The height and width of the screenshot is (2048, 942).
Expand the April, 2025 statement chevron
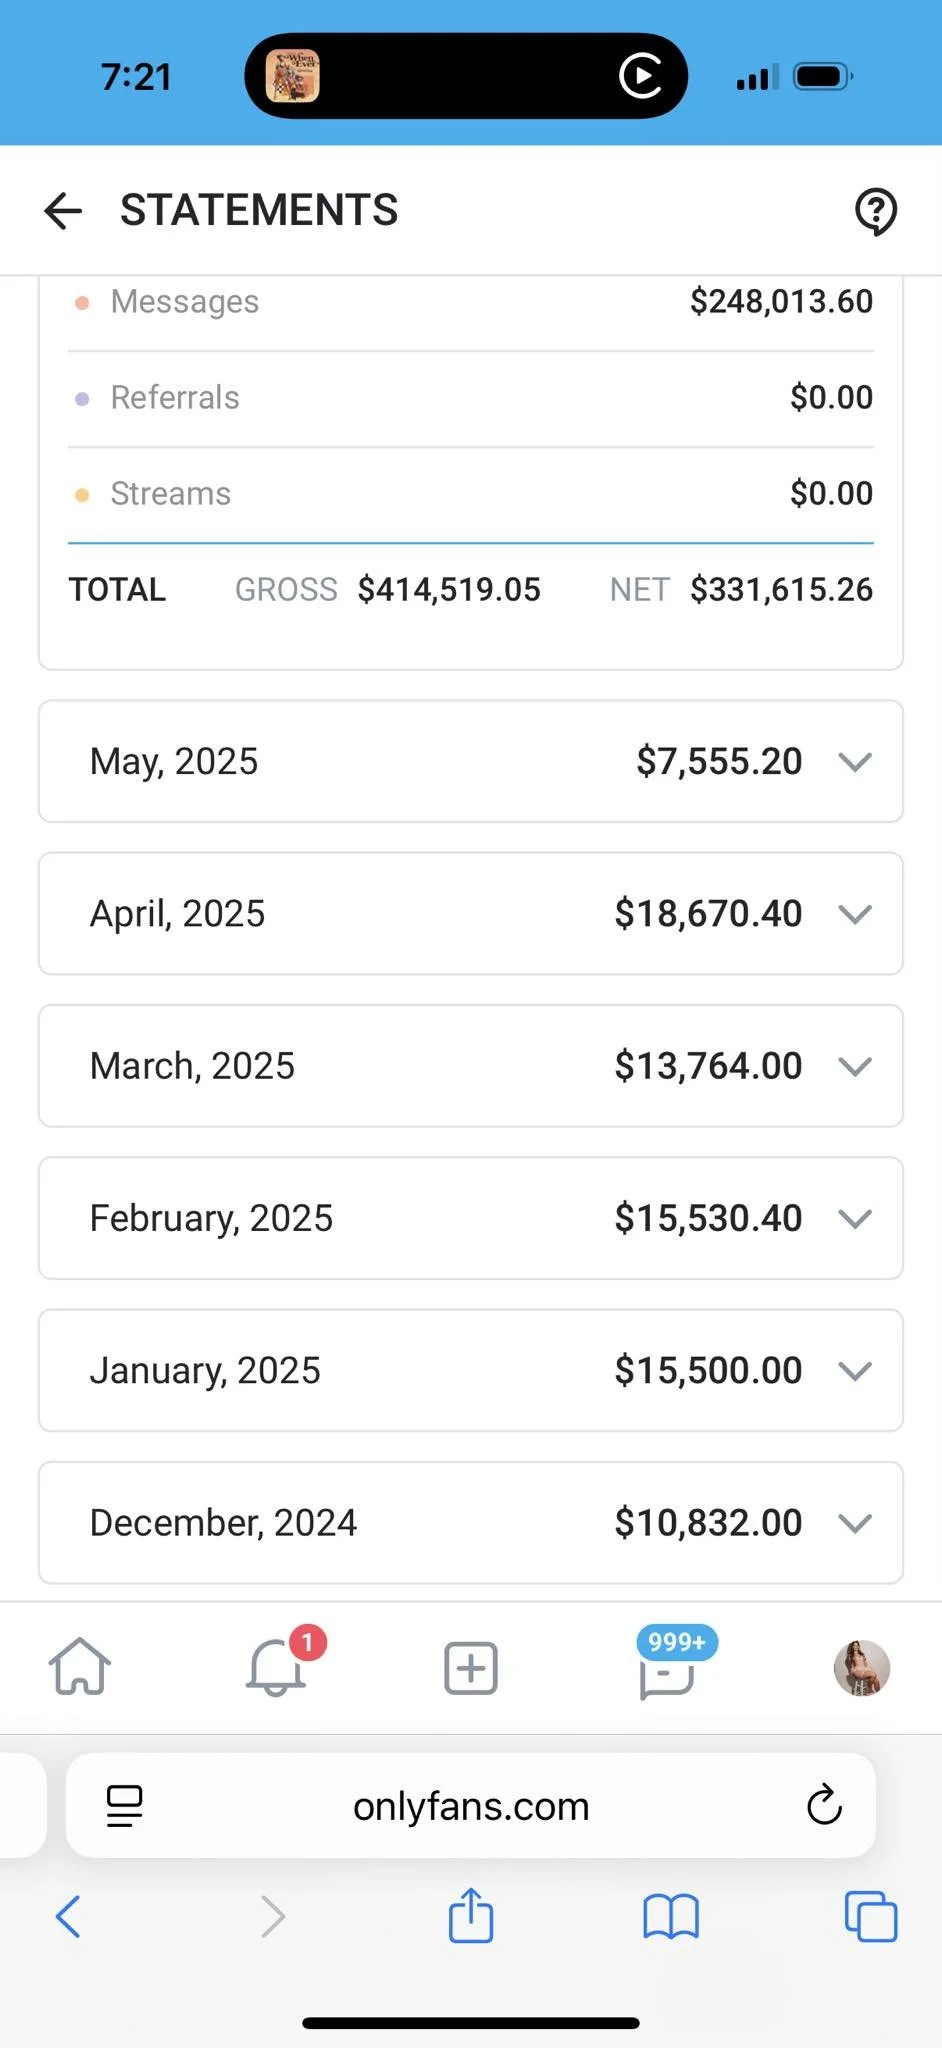855,914
